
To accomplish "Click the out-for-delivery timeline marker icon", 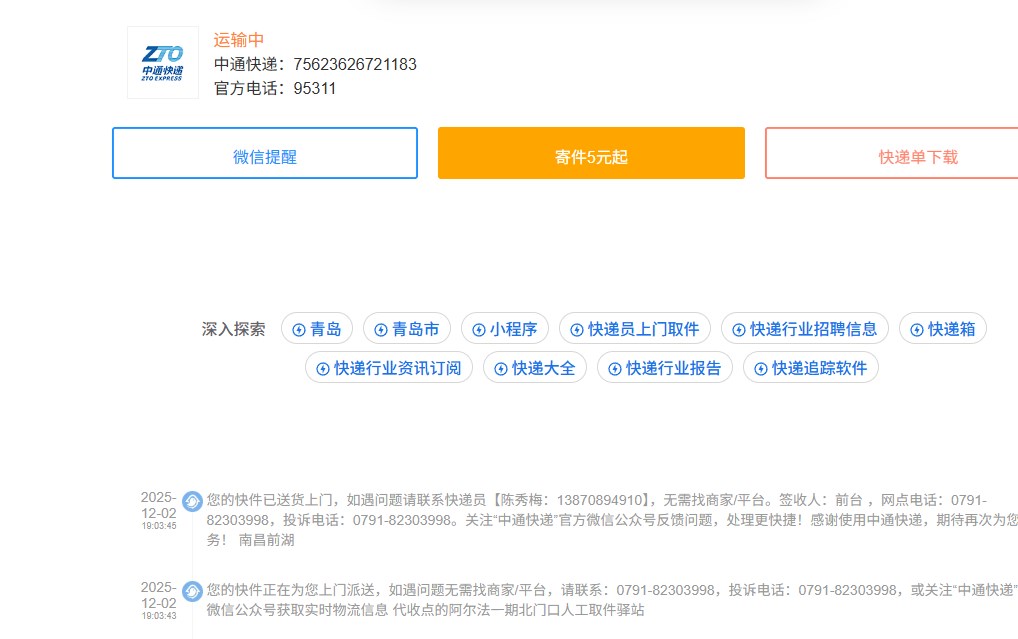I will point(192,591).
